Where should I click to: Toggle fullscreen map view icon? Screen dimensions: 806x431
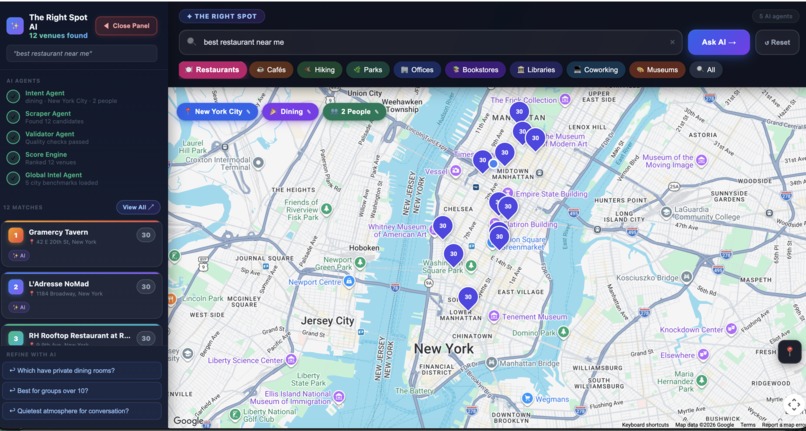coord(794,405)
